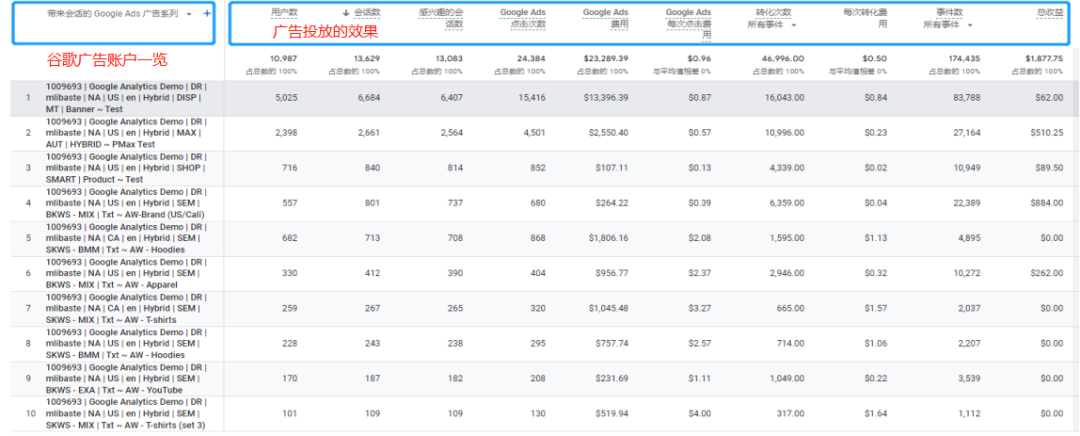Sort by the Google Ads 每次点击费用 header

(689, 23)
